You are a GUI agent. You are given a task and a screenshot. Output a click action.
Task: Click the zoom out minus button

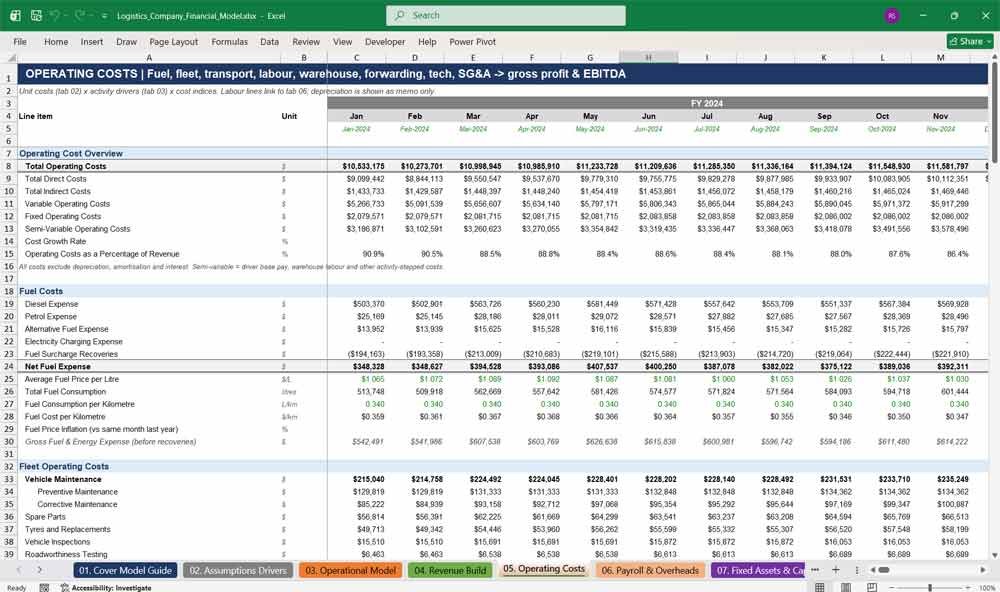click(891, 587)
